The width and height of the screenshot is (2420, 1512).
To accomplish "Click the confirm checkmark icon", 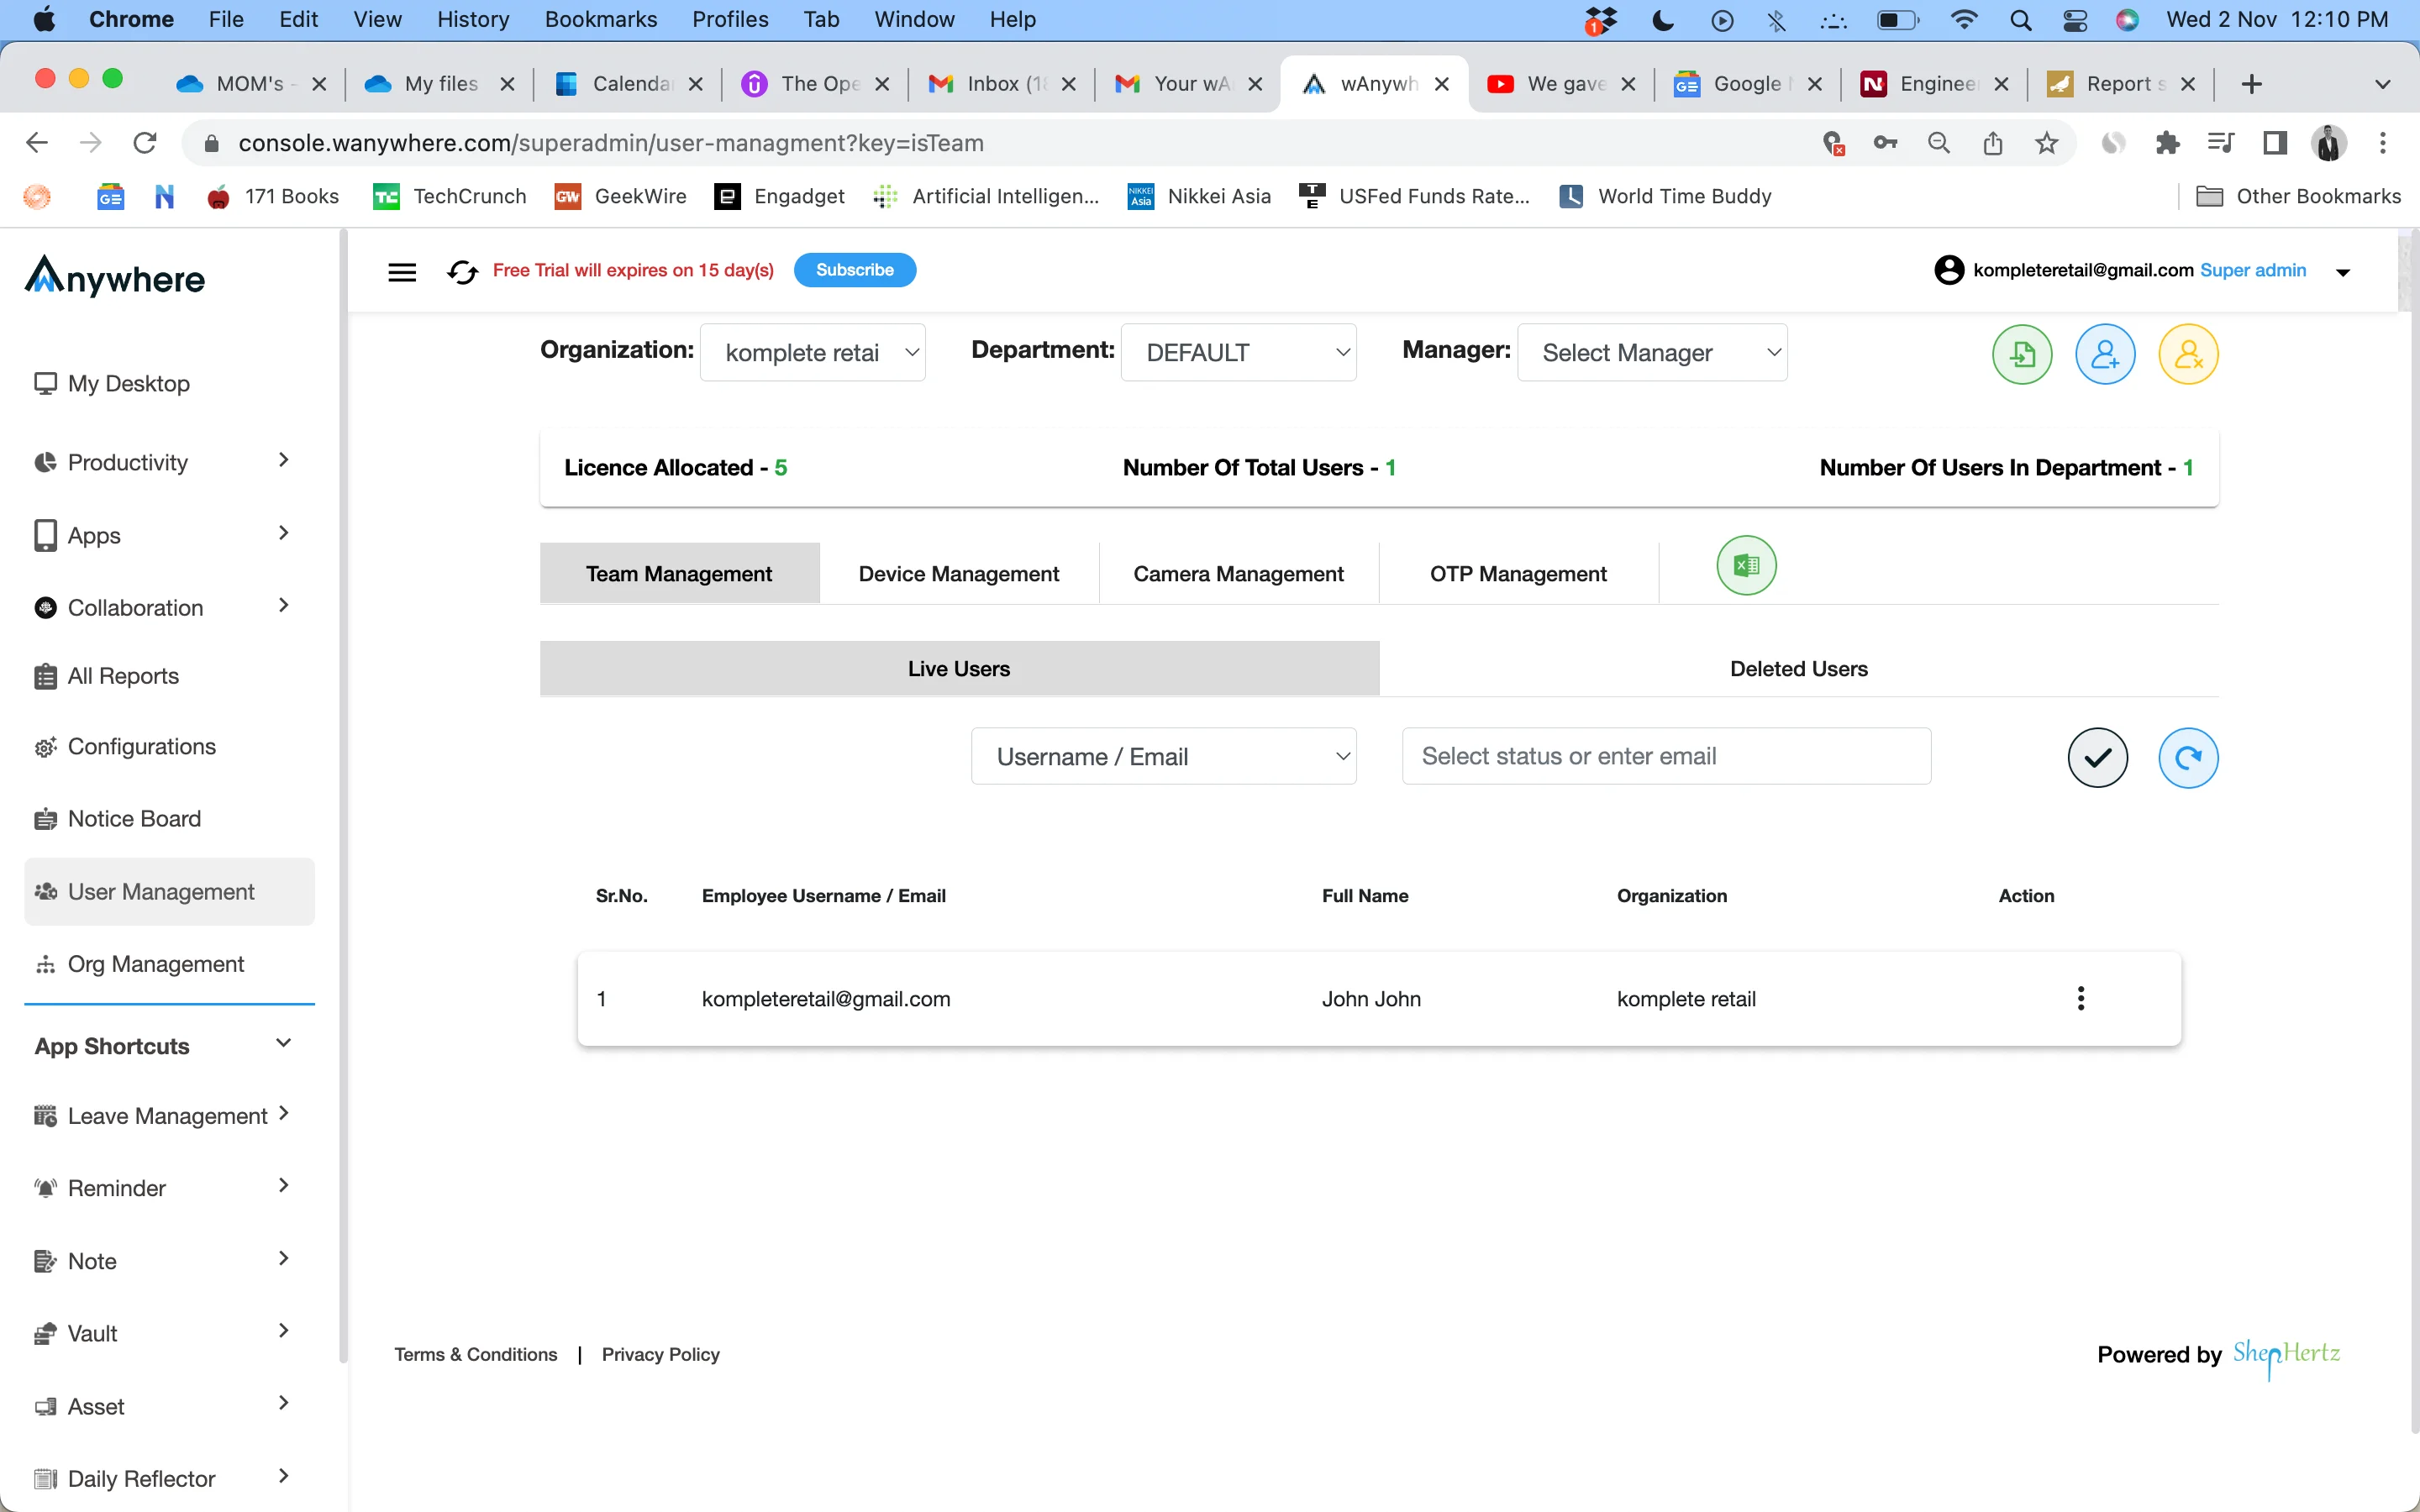I will [x=2097, y=754].
